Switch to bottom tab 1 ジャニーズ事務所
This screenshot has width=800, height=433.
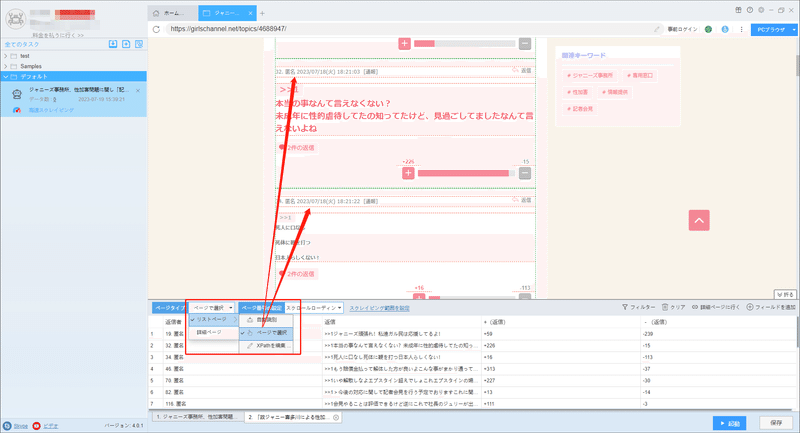tap(197, 417)
